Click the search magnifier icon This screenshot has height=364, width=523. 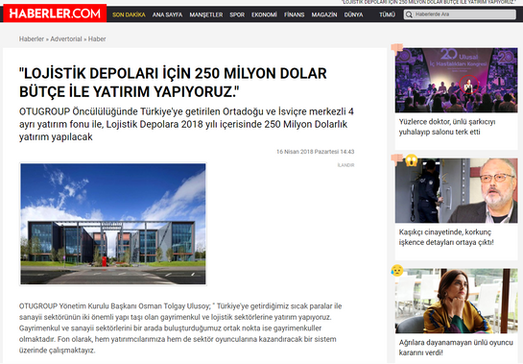(409, 15)
